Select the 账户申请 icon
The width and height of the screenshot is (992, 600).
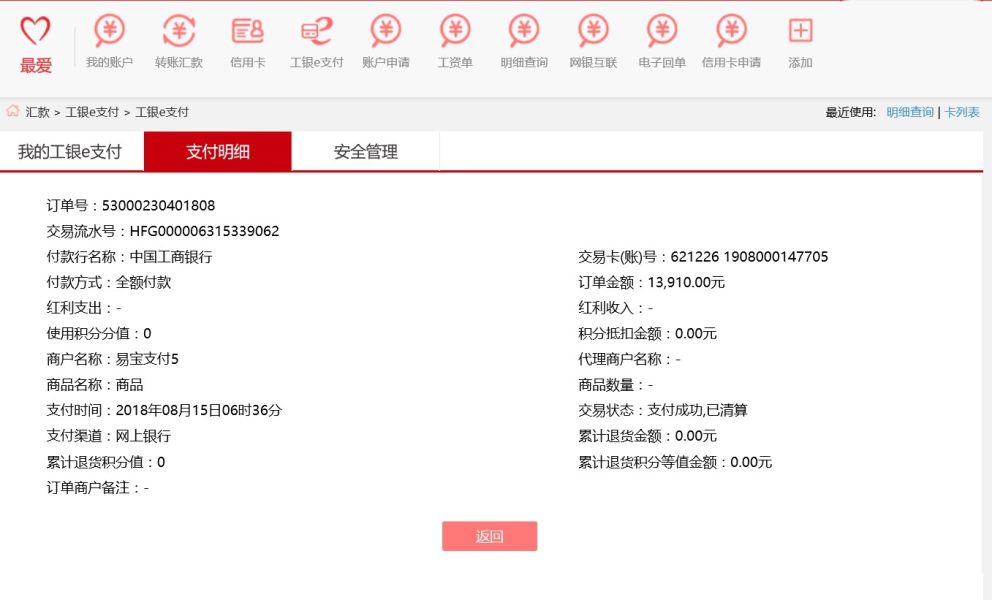tap(385, 32)
